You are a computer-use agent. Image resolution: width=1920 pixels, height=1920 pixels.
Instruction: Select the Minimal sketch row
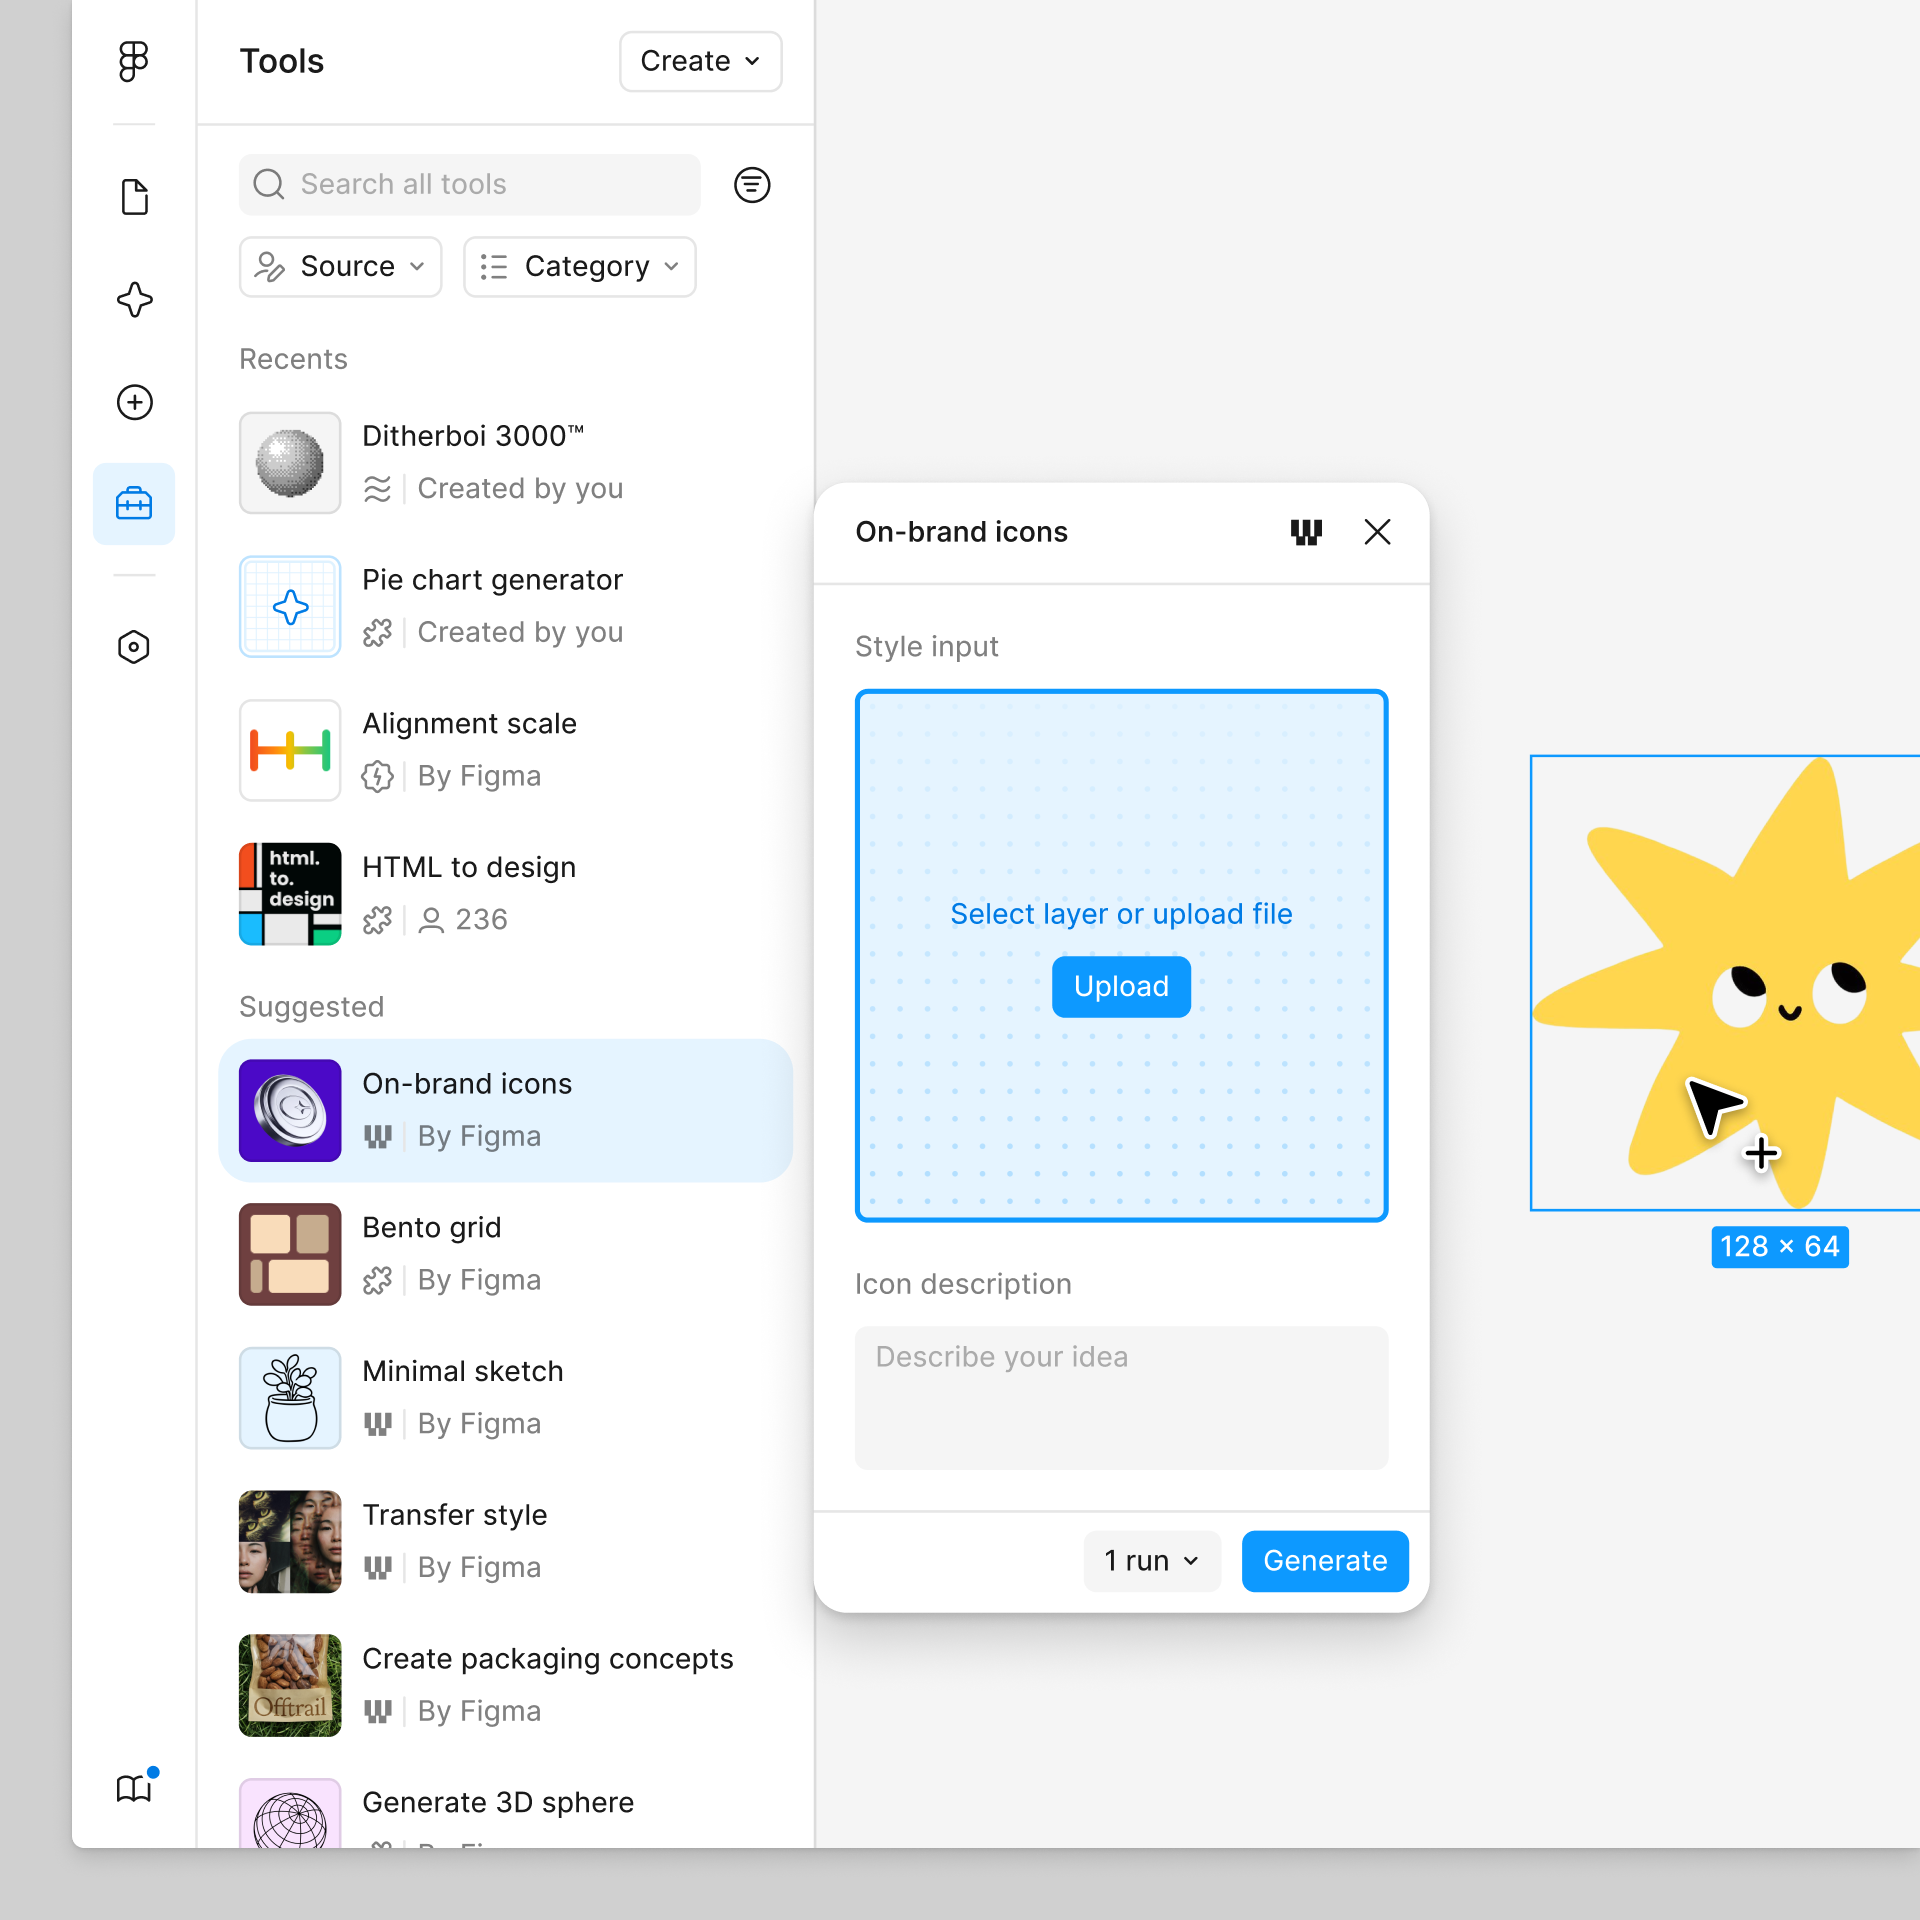tap(505, 1398)
